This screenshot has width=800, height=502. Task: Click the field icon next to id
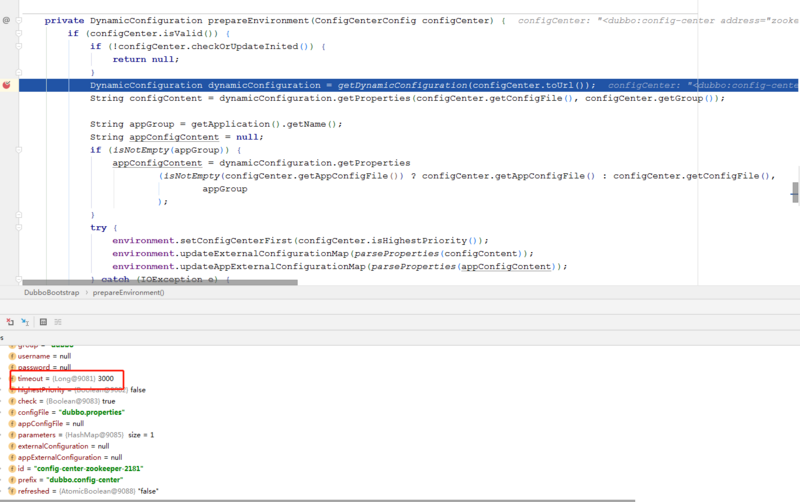[x=12, y=468]
